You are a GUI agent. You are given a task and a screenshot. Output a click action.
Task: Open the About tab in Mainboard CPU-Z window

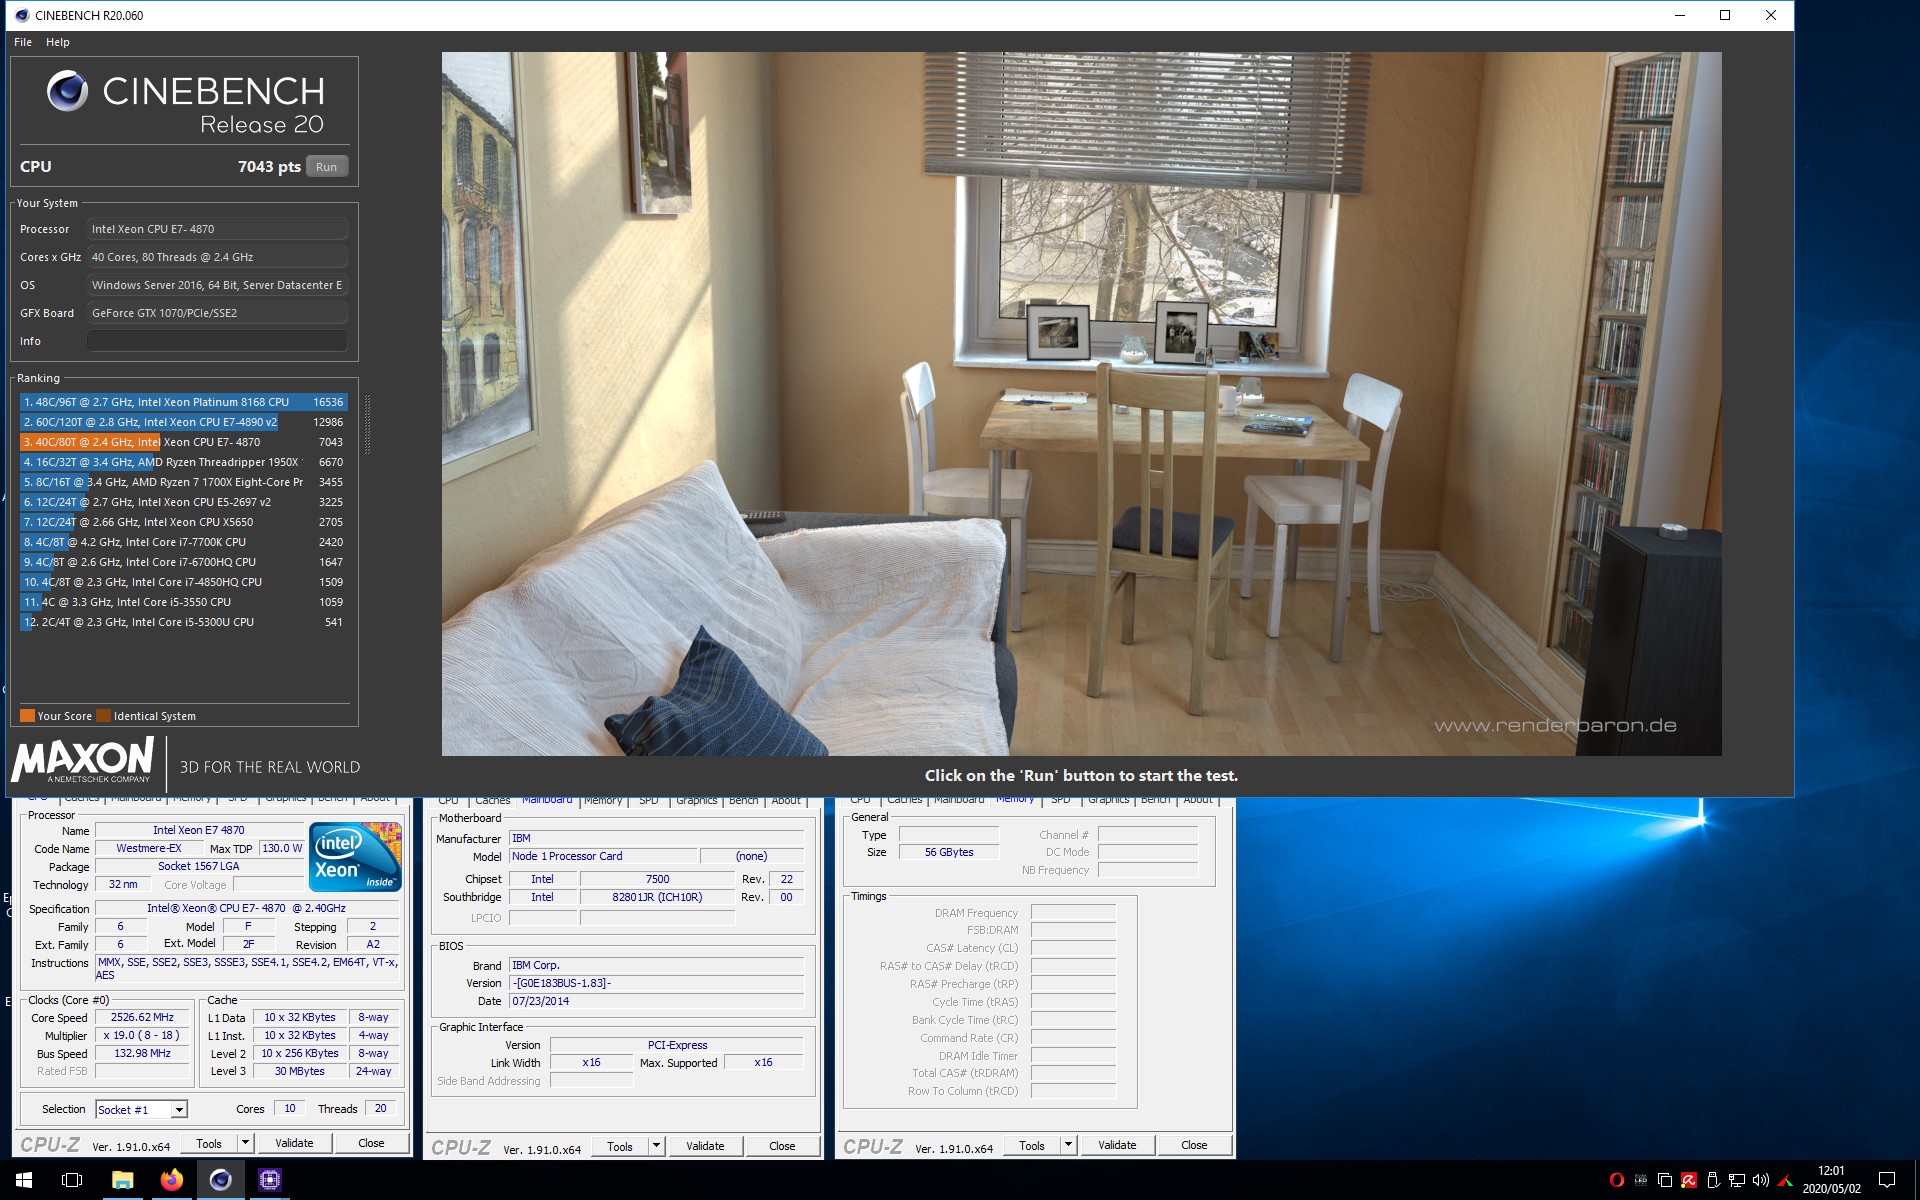pyautogui.click(x=786, y=800)
